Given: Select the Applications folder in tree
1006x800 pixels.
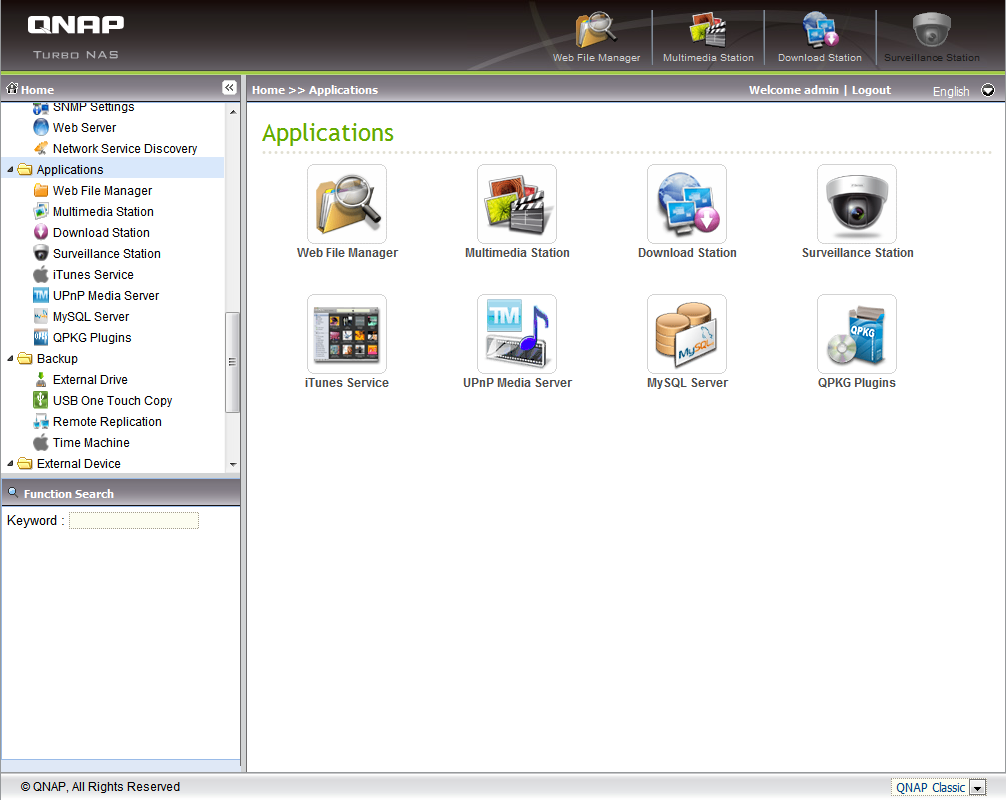Looking at the screenshot, I should (70, 169).
